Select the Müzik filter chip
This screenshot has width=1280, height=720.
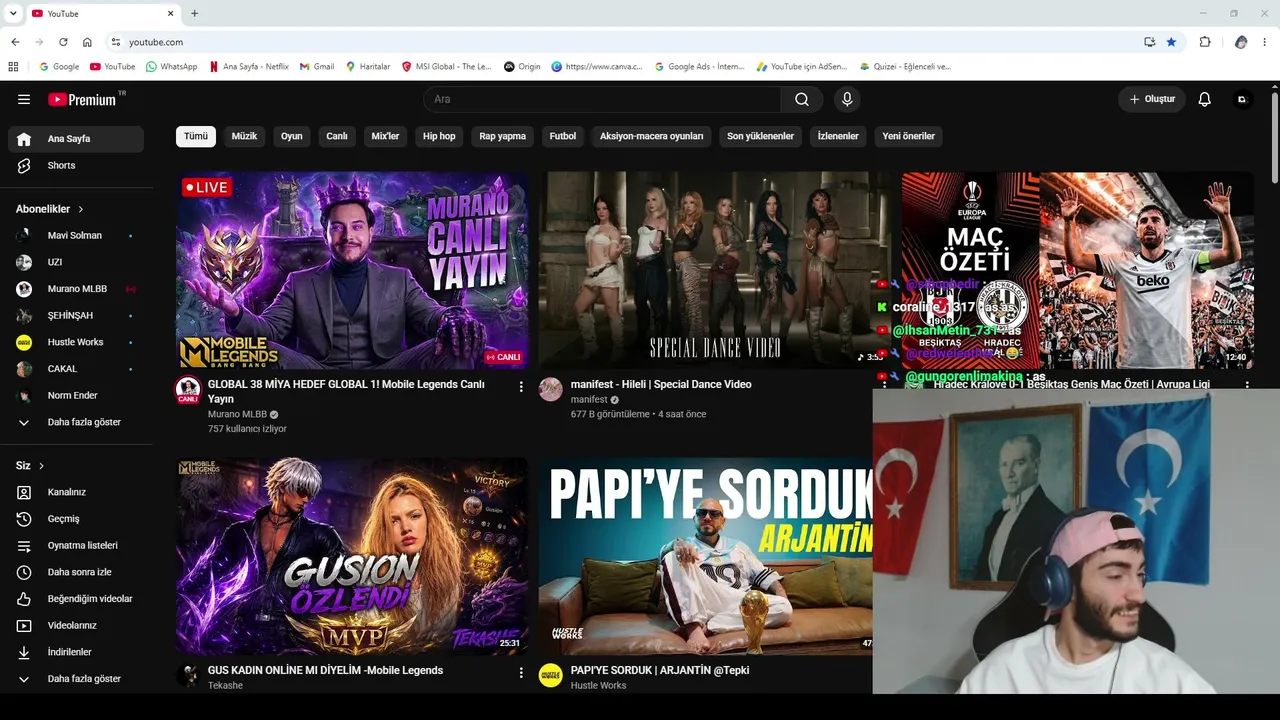point(245,136)
